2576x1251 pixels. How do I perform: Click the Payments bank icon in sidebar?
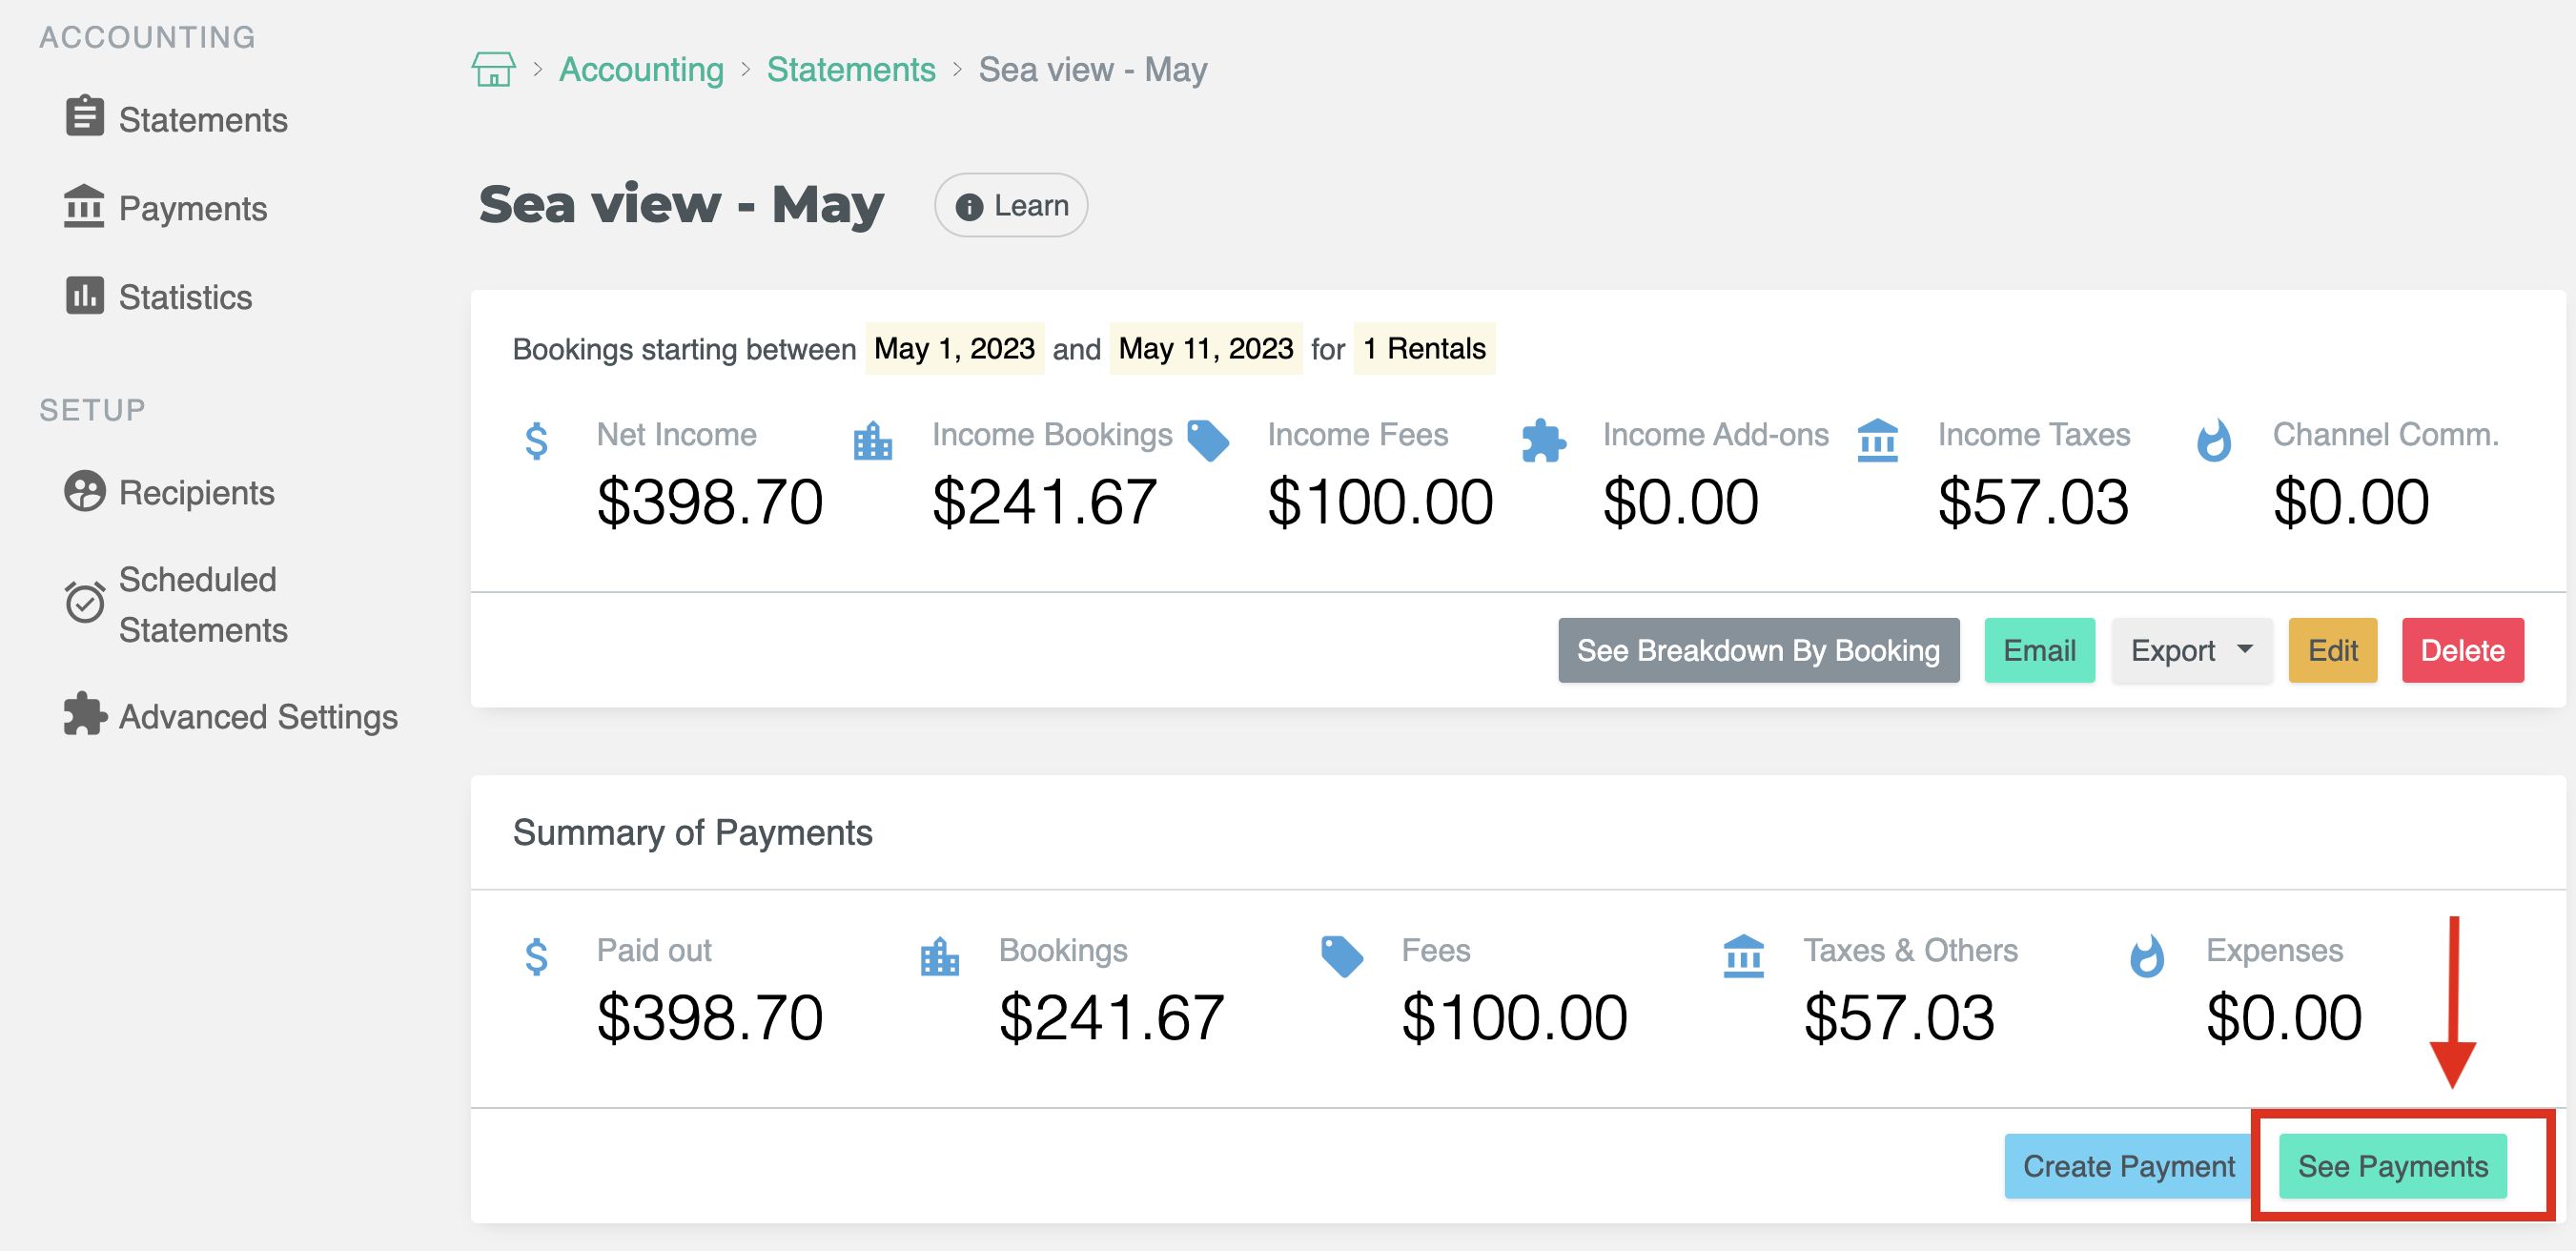[84, 206]
